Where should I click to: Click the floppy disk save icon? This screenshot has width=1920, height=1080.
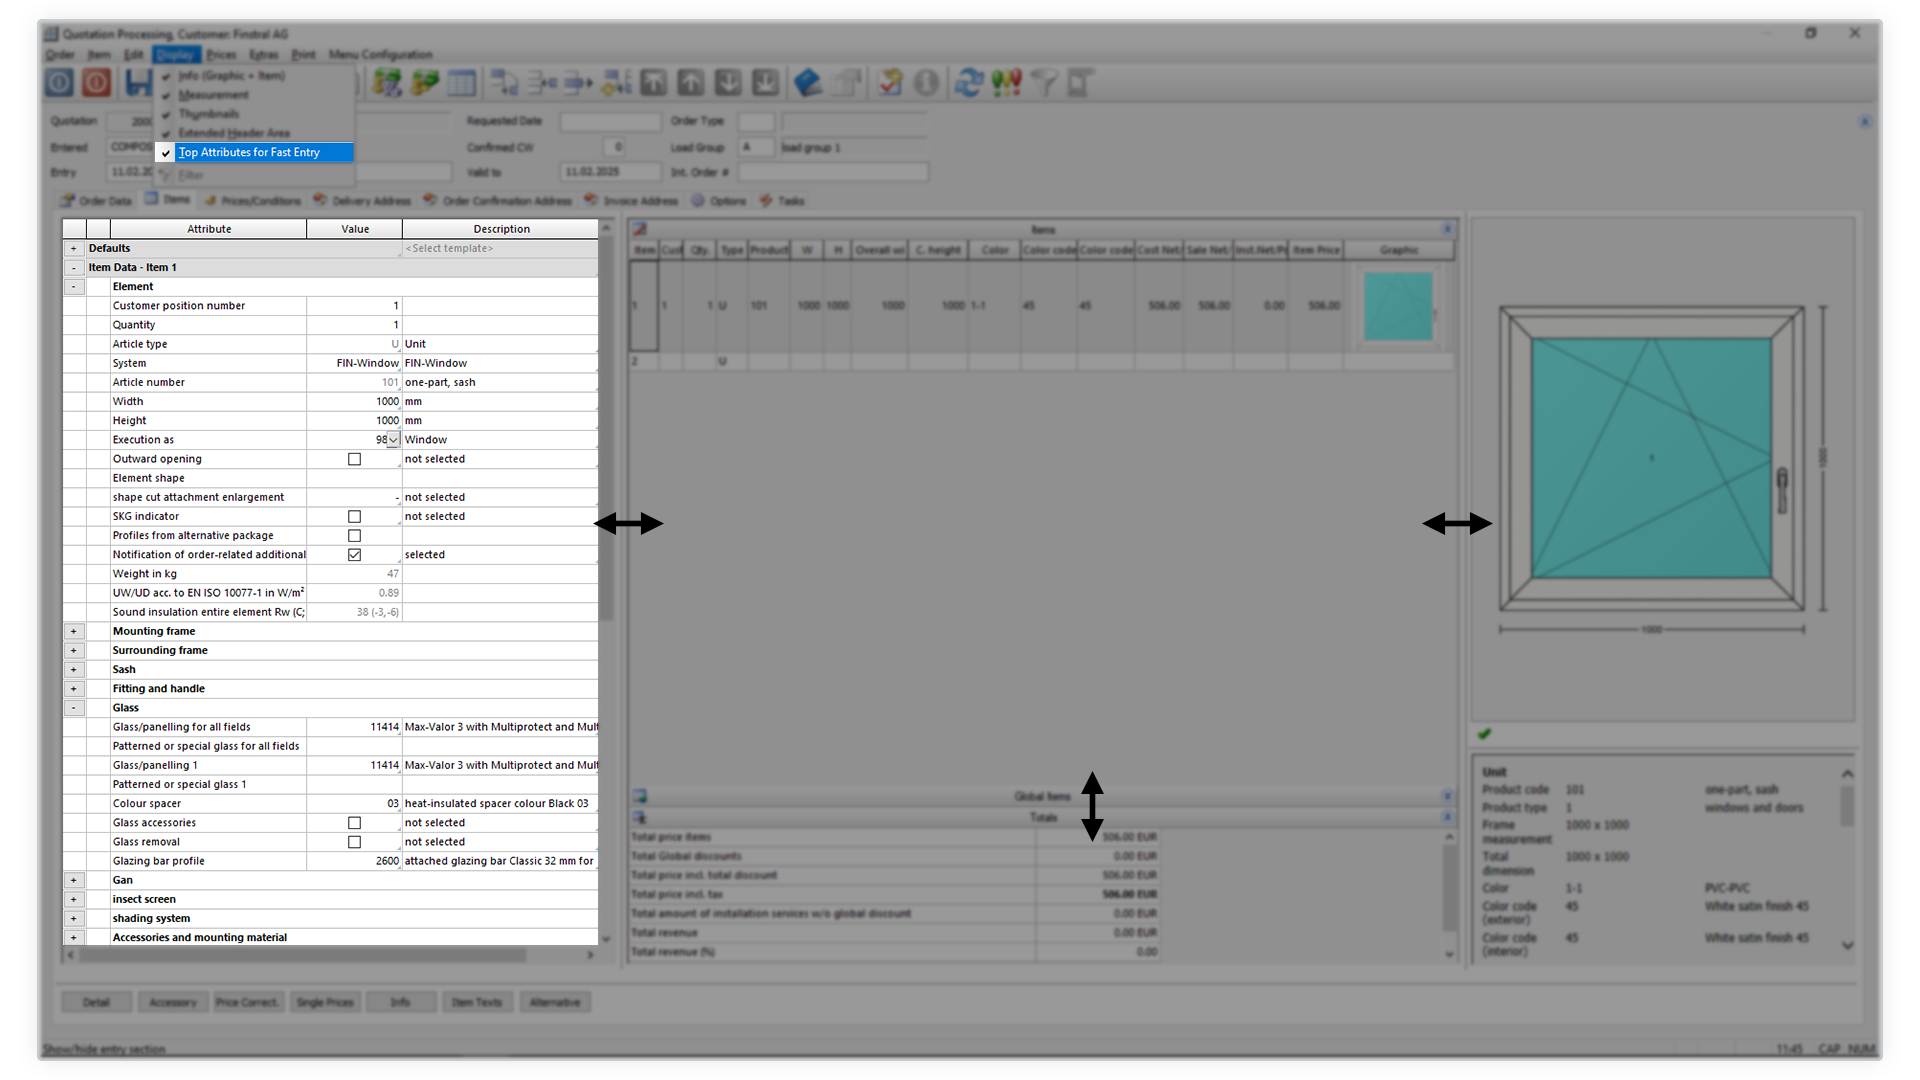coord(138,83)
